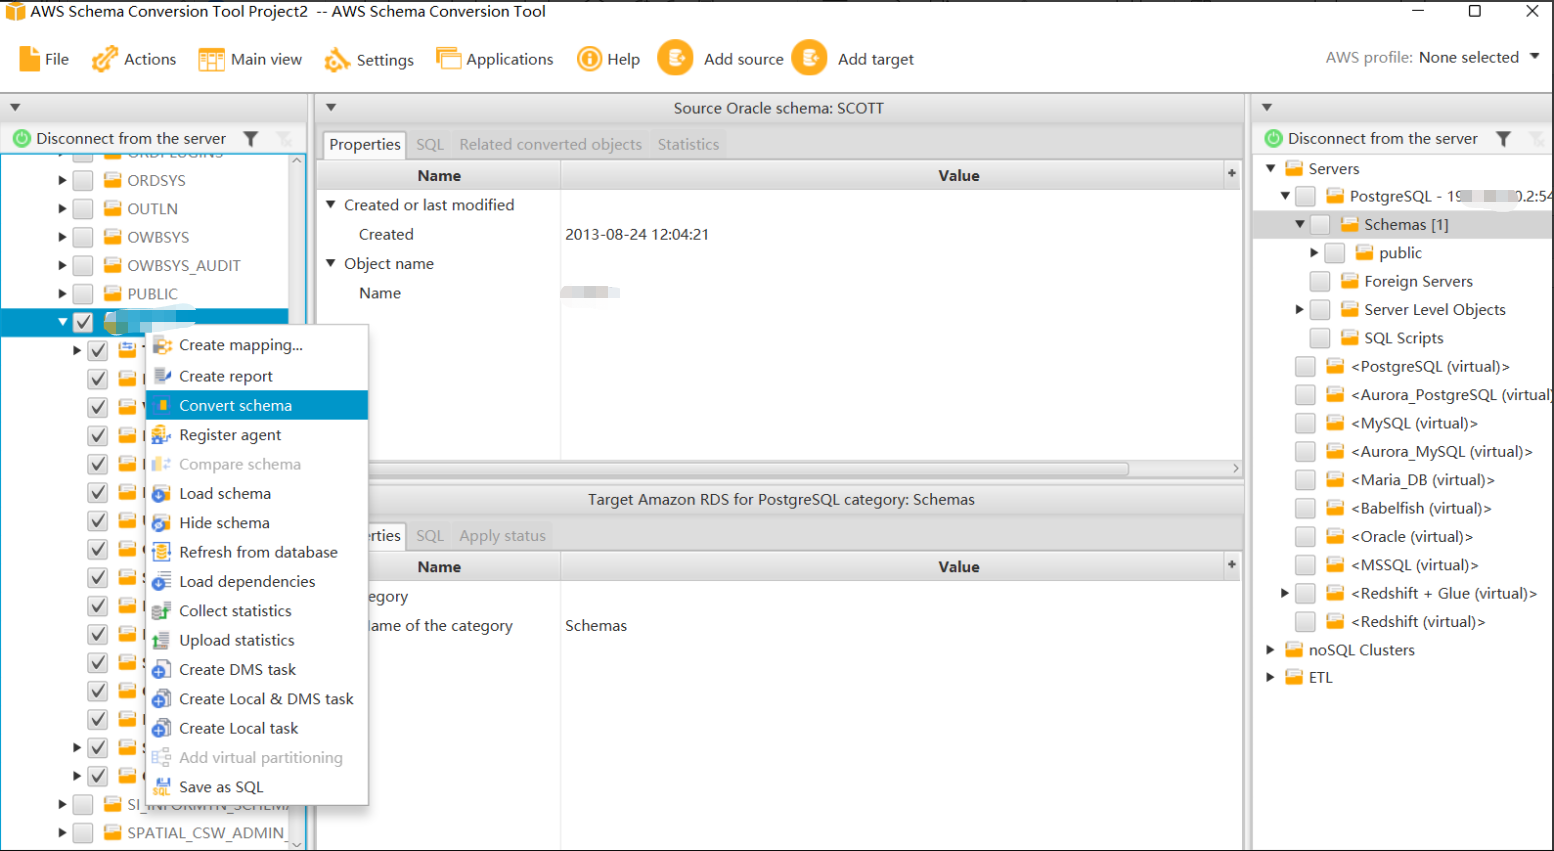Click the Add target round icon
1554x851 pixels.
(x=809, y=58)
